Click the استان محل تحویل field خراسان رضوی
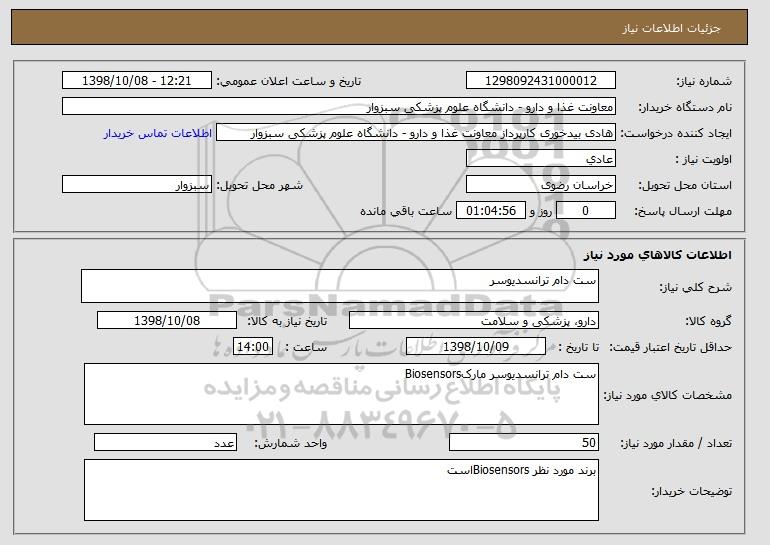 pos(541,185)
